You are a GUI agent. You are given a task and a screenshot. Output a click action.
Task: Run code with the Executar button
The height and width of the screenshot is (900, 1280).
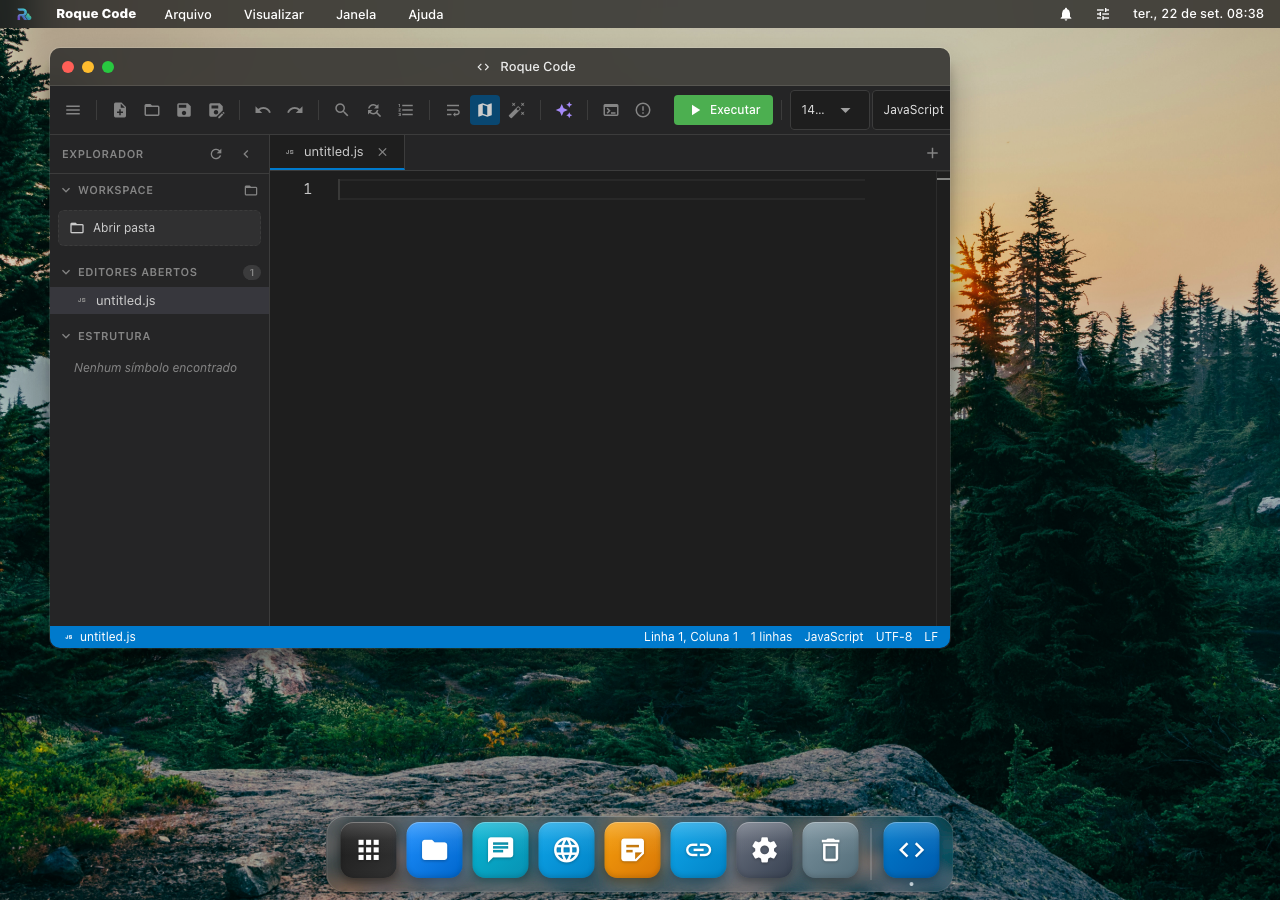click(x=723, y=110)
